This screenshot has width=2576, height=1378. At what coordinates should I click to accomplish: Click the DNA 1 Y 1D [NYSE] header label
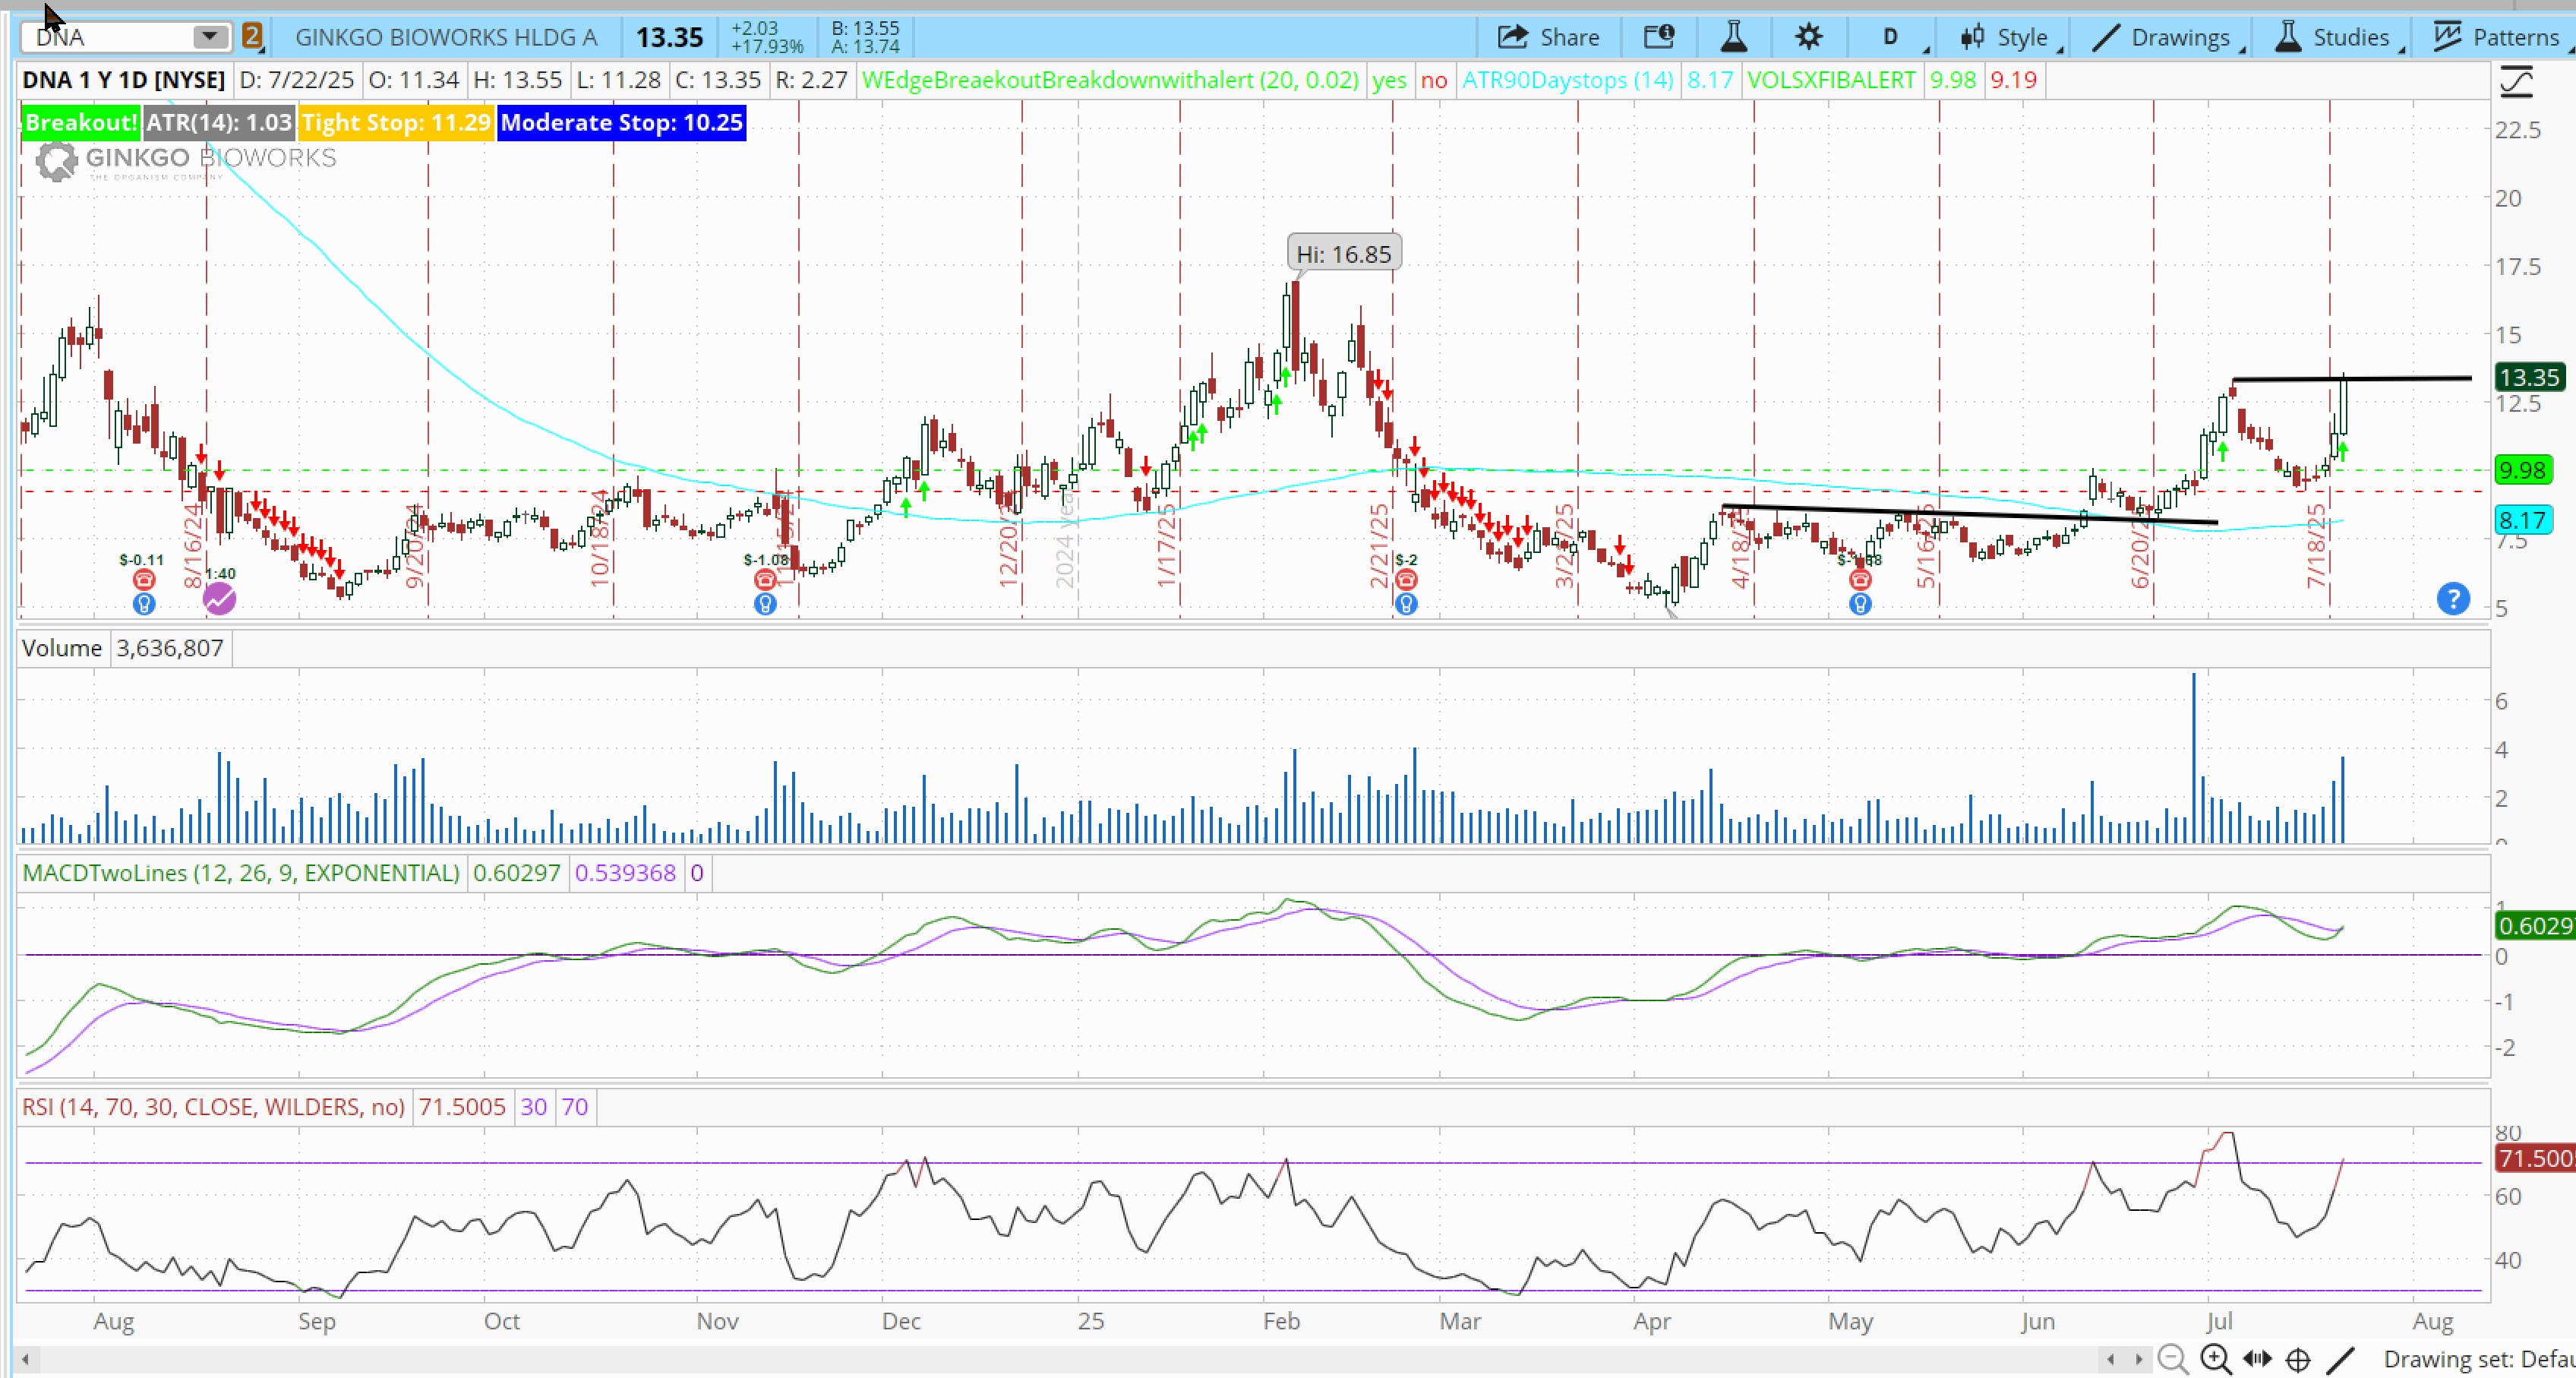(124, 80)
